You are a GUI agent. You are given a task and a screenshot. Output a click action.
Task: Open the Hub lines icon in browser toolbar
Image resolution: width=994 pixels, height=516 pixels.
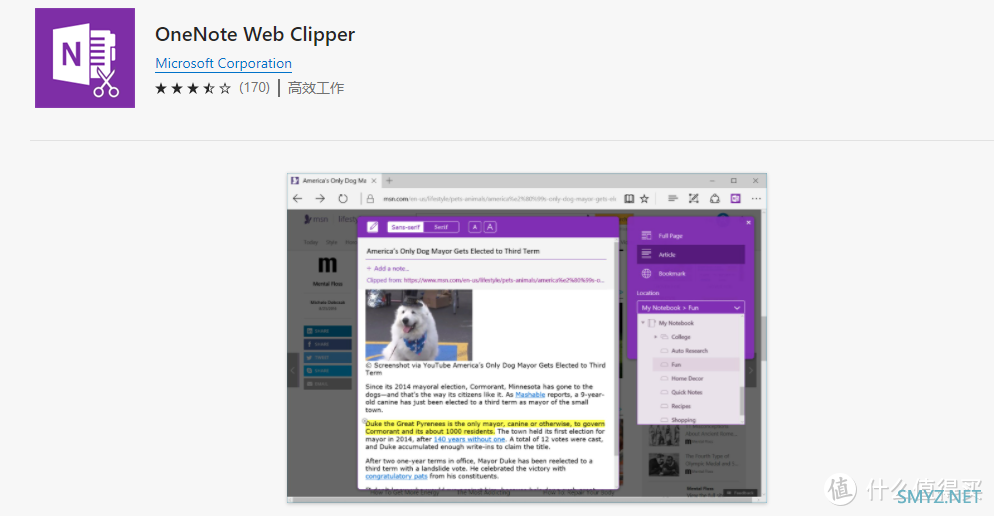(673, 198)
